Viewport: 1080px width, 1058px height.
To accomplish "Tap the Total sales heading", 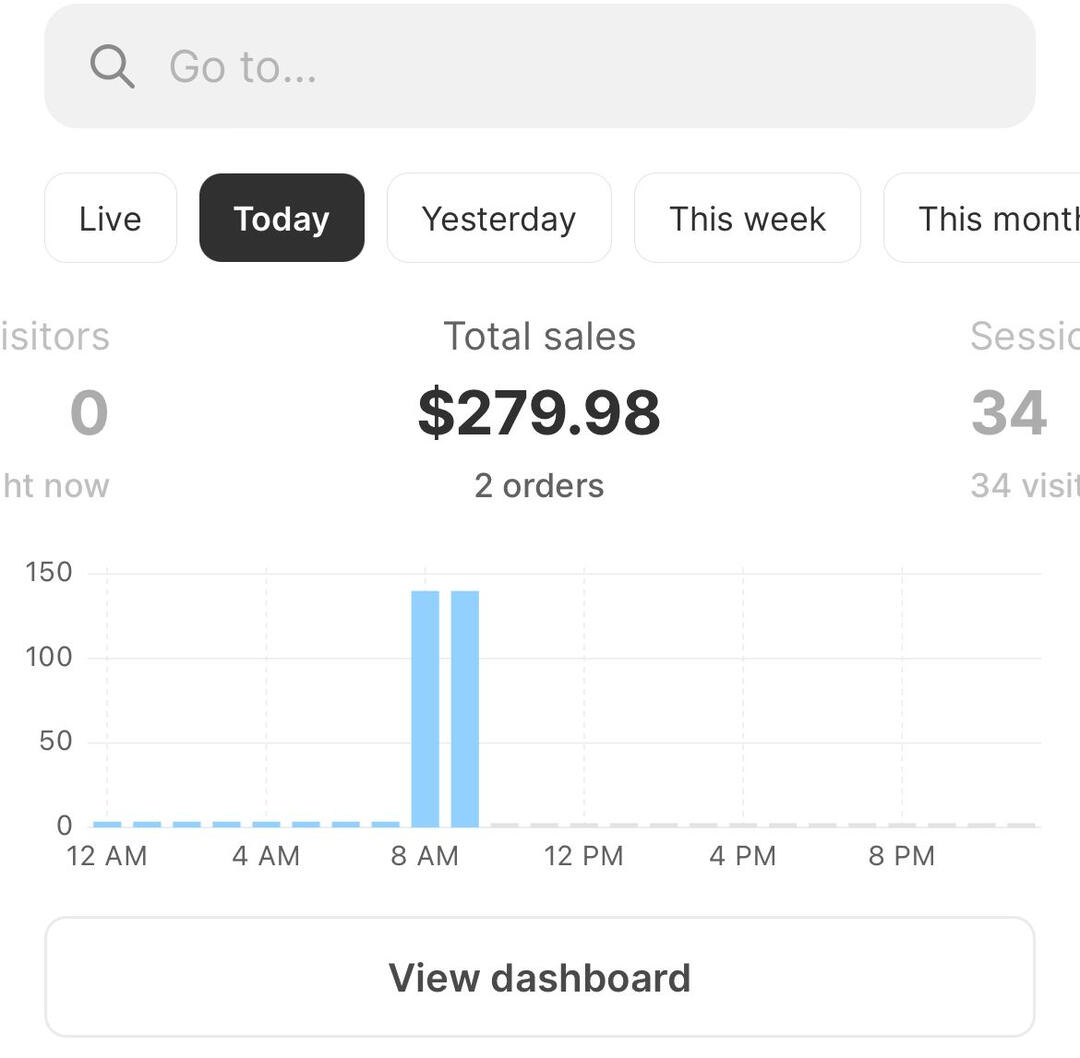I will pyautogui.click(x=539, y=337).
